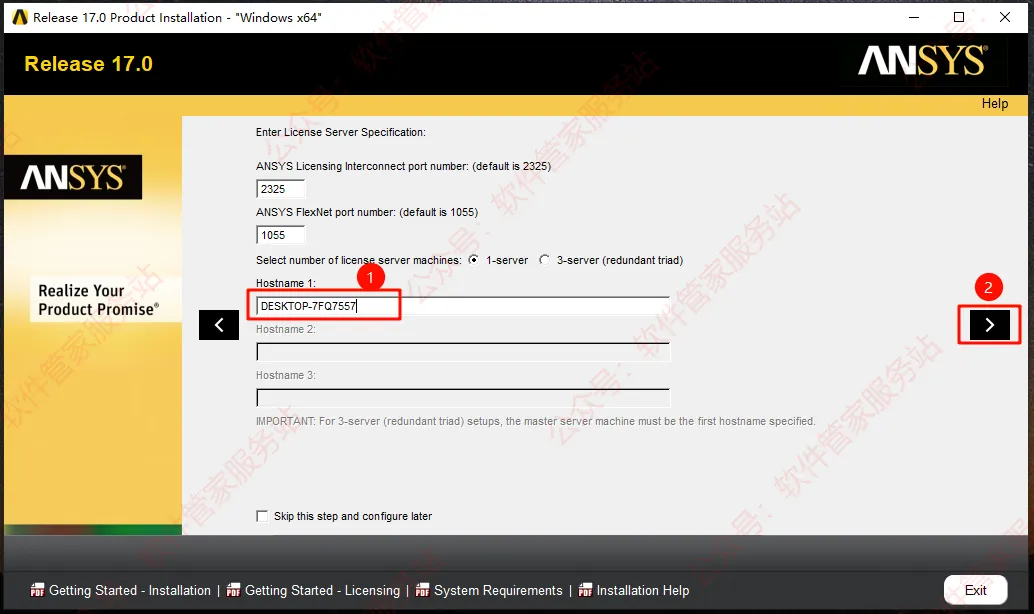Click the Licensing Interconnect port field 2325
The image size is (1034, 614).
pyautogui.click(x=280, y=189)
